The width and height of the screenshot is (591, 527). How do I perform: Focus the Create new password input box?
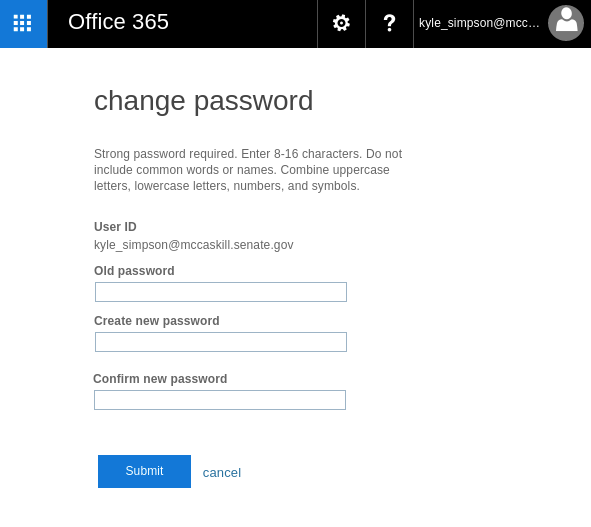click(221, 342)
